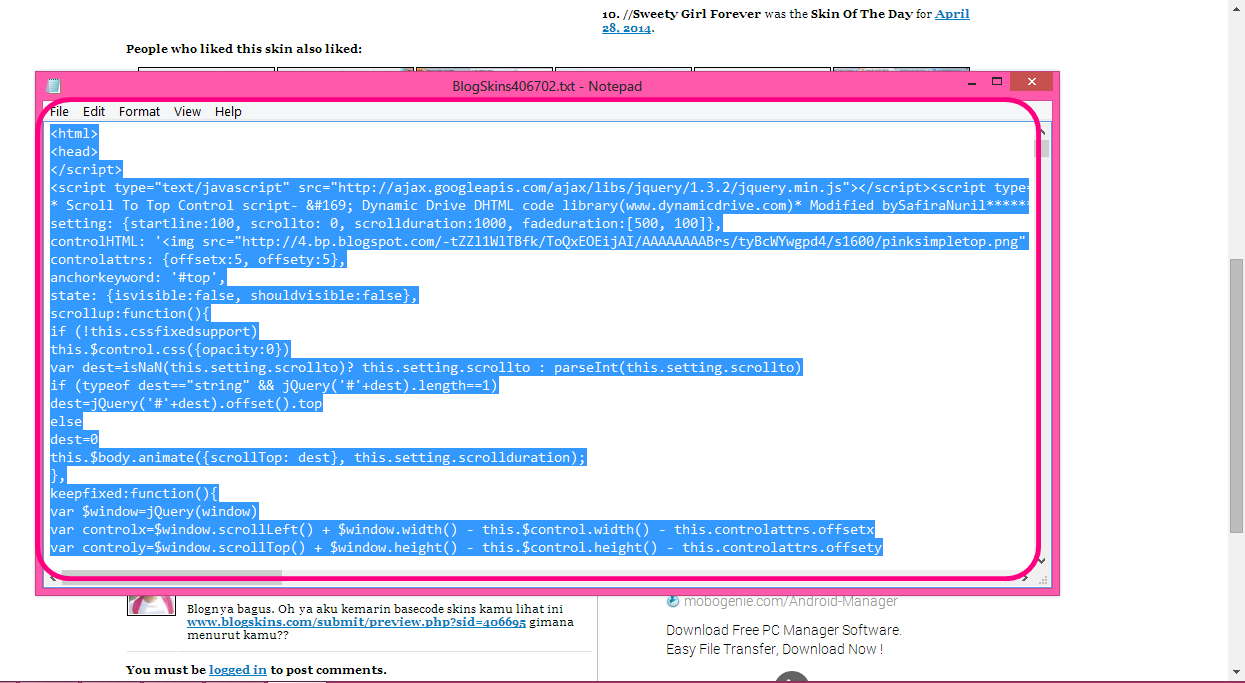Open the File menu in Notepad
Screen dimensions: 1245x683
(x=59, y=111)
